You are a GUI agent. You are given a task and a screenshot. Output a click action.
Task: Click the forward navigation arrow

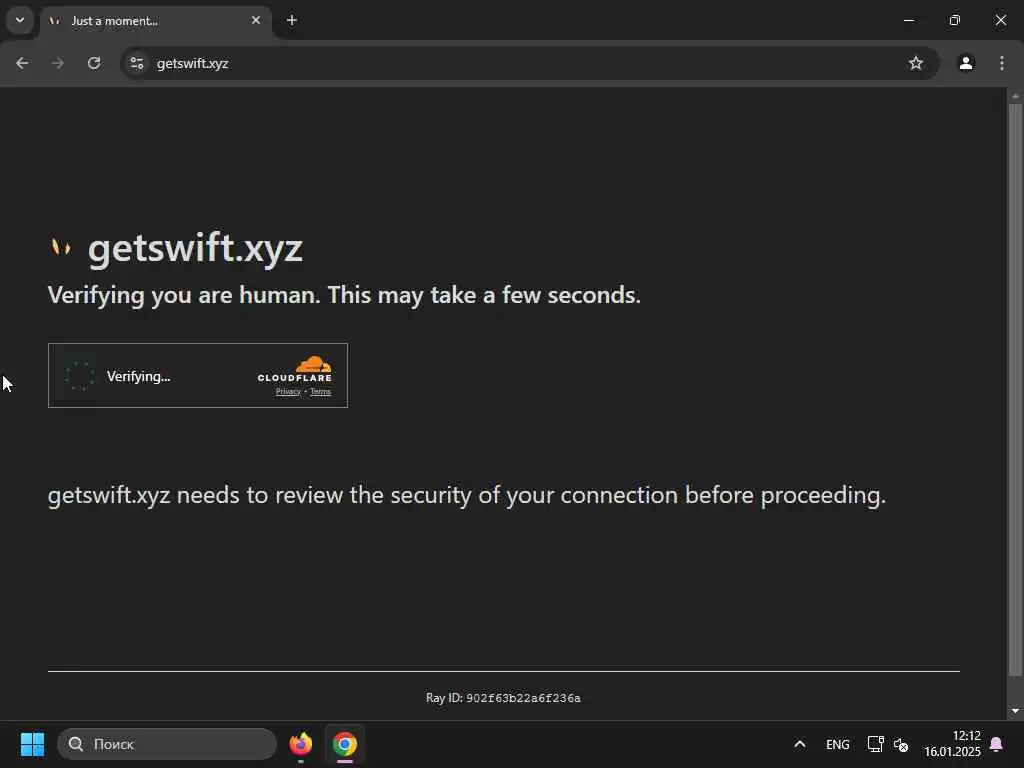pos(58,63)
